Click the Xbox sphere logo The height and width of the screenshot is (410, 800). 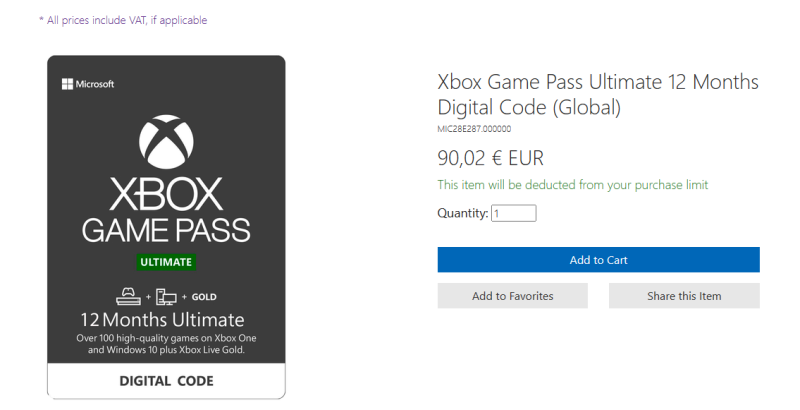coord(166,143)
